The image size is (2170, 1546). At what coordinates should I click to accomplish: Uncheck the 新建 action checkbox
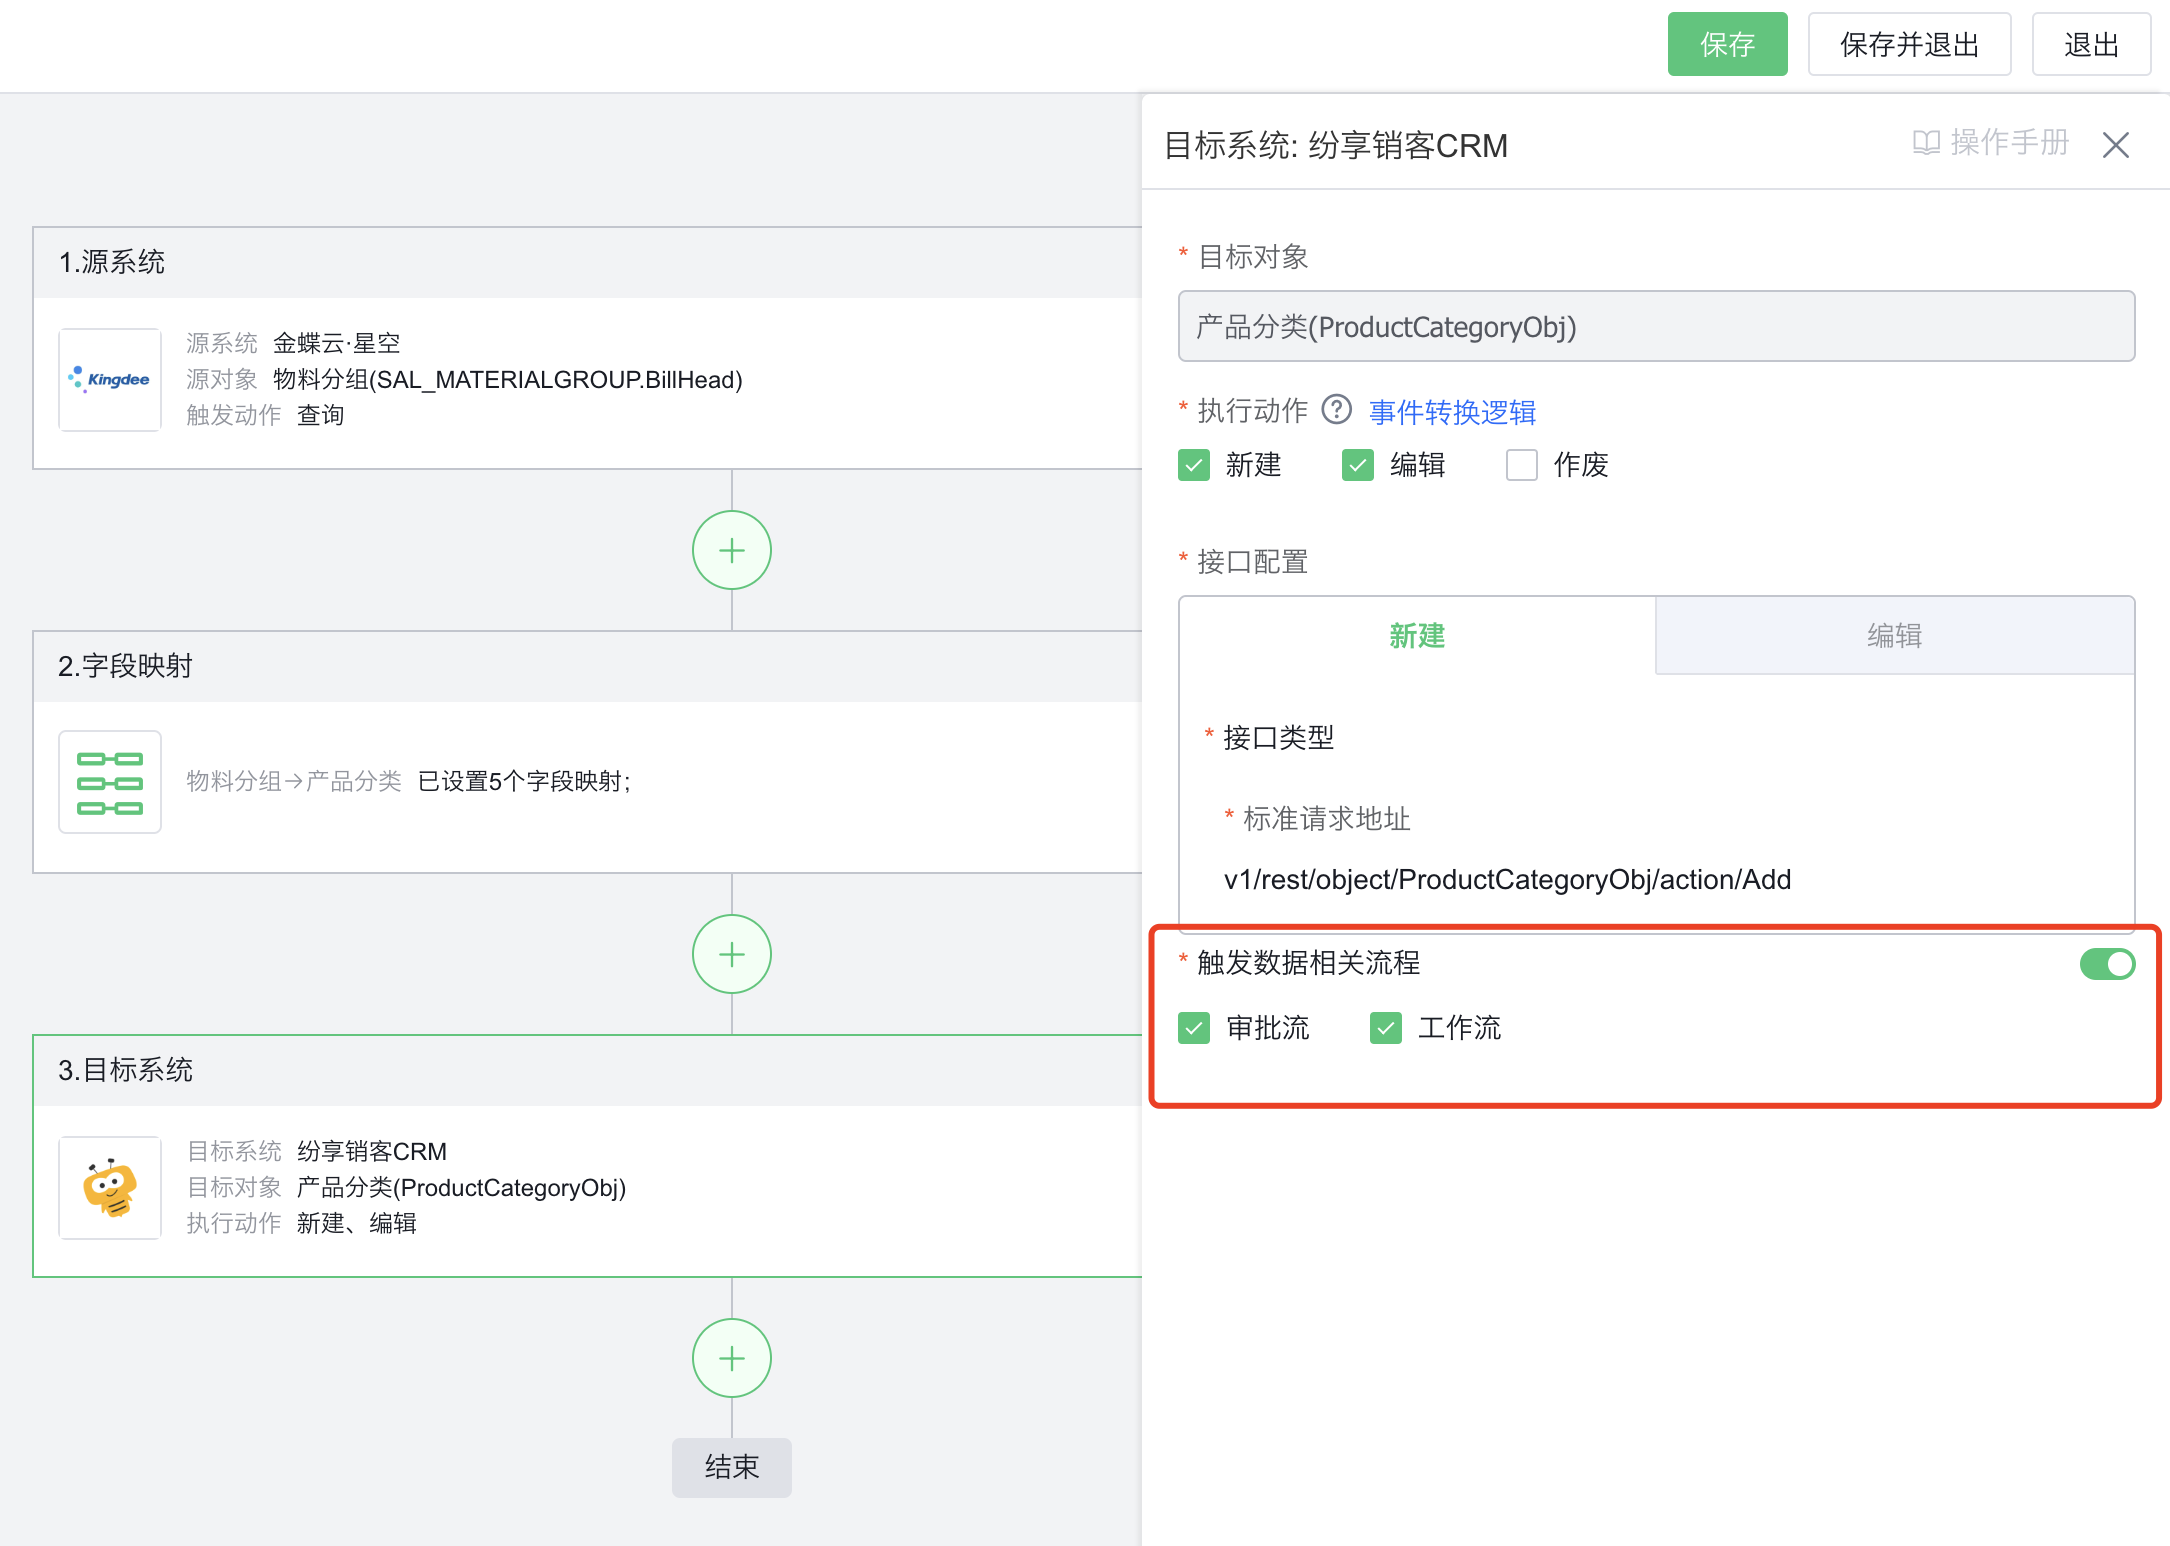pyautogui.click(x=1194, y=465)
